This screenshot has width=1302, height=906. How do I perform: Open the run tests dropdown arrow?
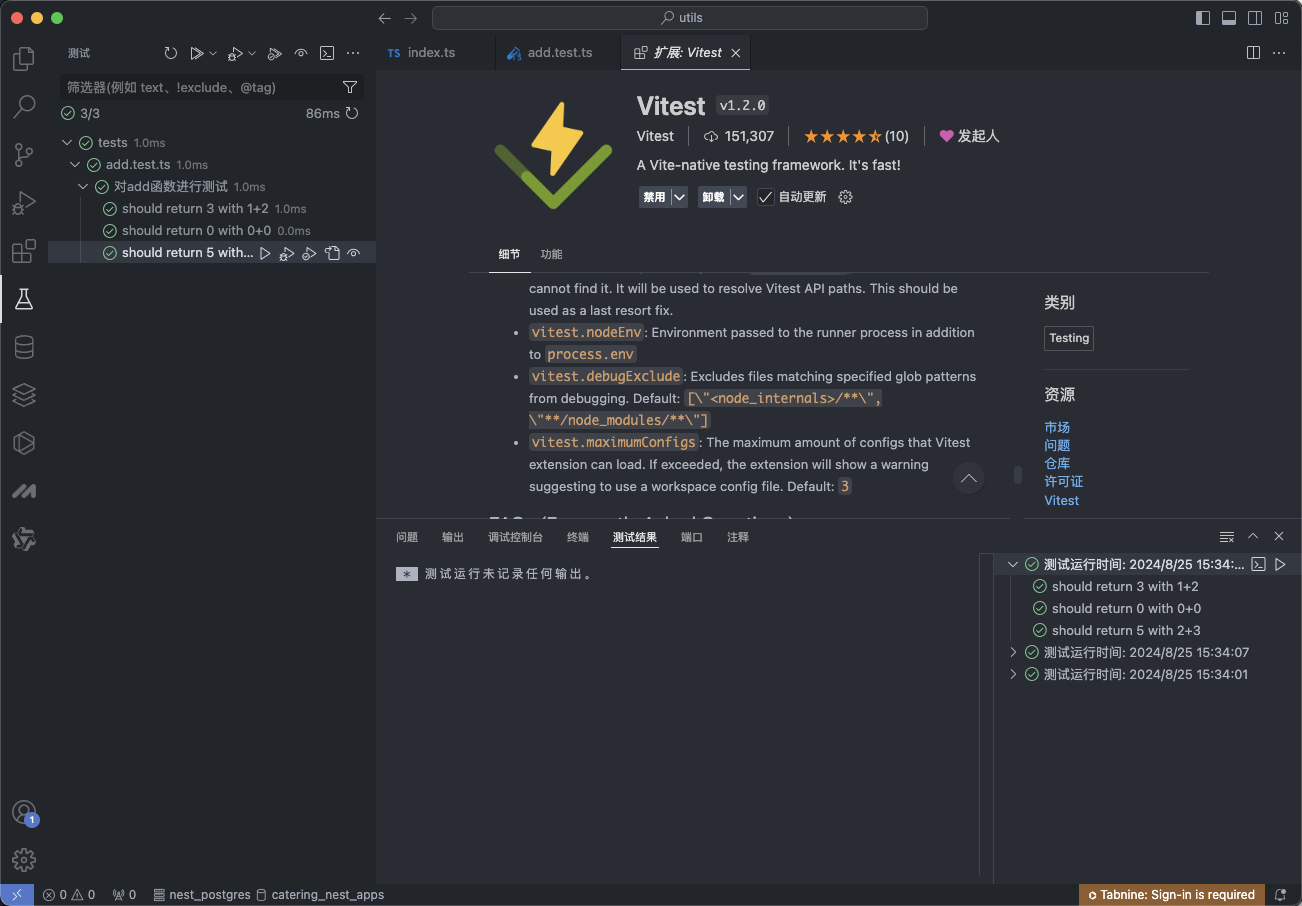tap(213, 53)
